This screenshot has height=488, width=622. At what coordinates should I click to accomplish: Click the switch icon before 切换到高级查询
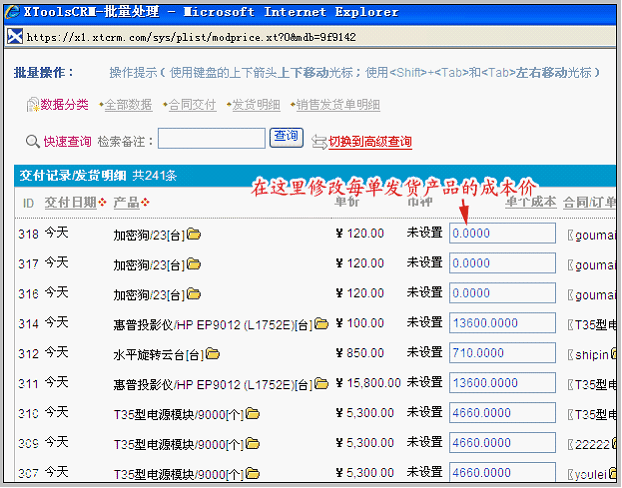click(x=319, y=142)
